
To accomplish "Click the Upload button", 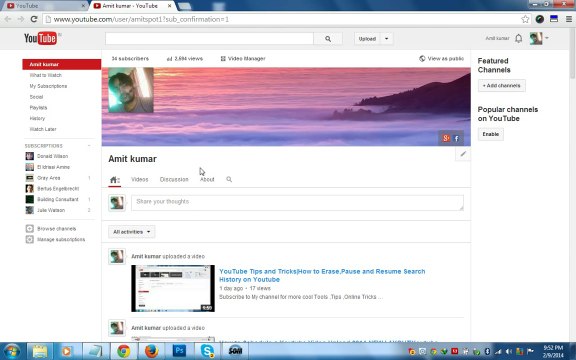I will point(367,39).
